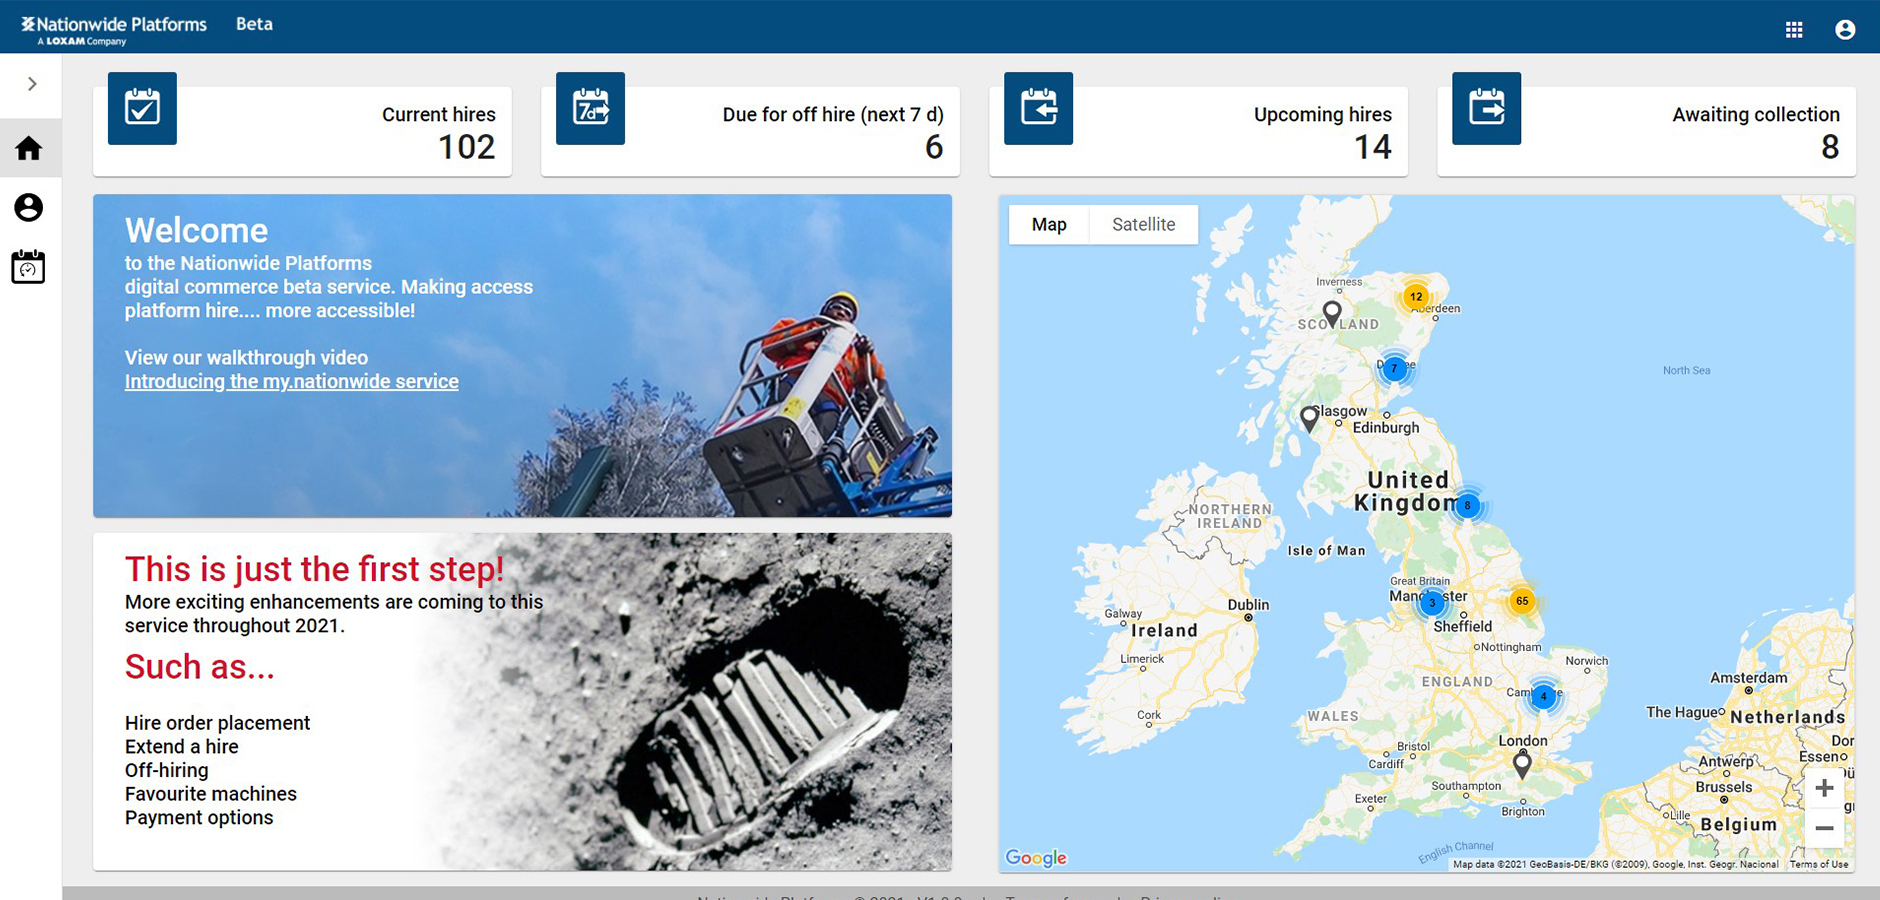Click the map pin near Glasgow
The image size is (1880, 900).
point(1309,419)
